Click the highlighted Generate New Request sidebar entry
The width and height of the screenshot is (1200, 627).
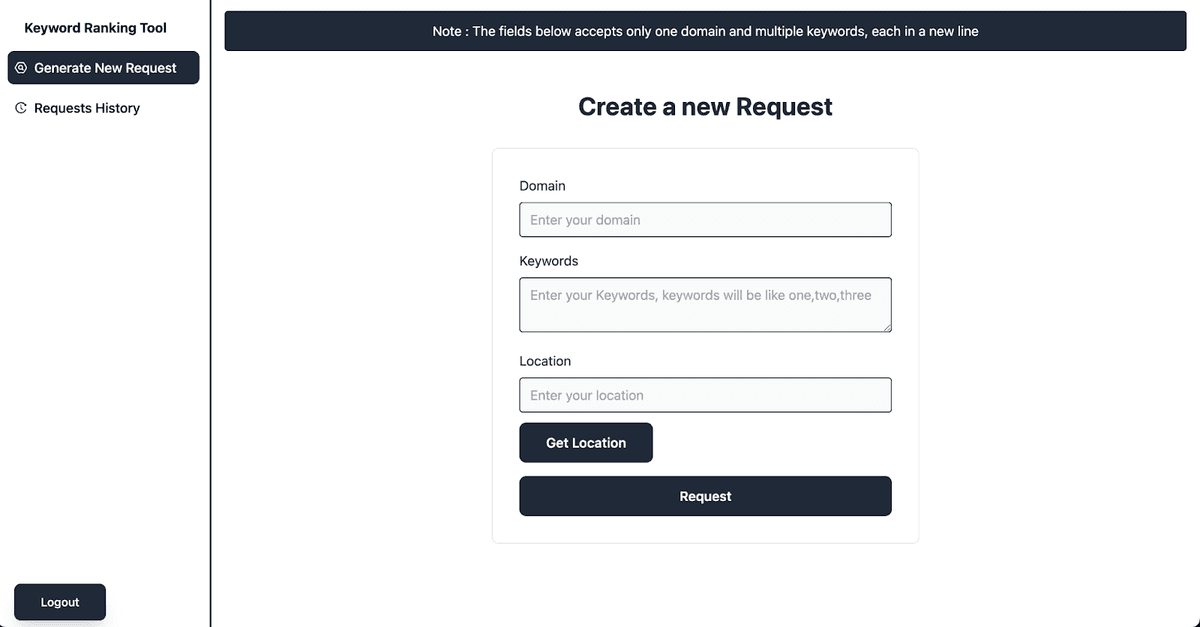pos(103,67)
